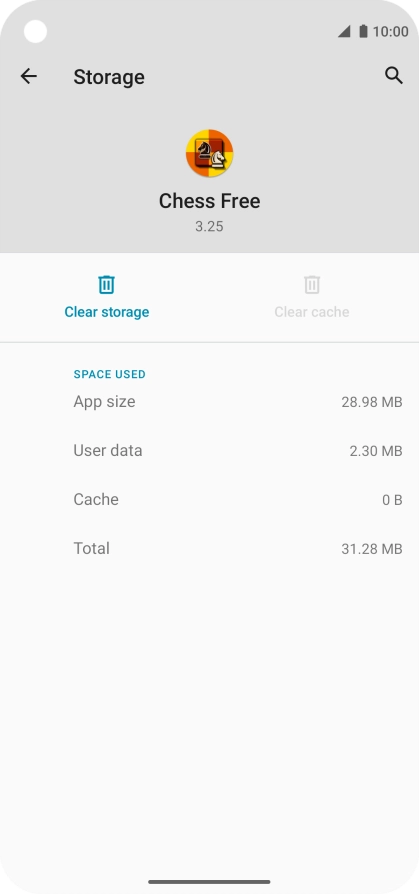Select the Cache row
The height and width of the screenshot is (894, 419).
[x=209, y=499]
